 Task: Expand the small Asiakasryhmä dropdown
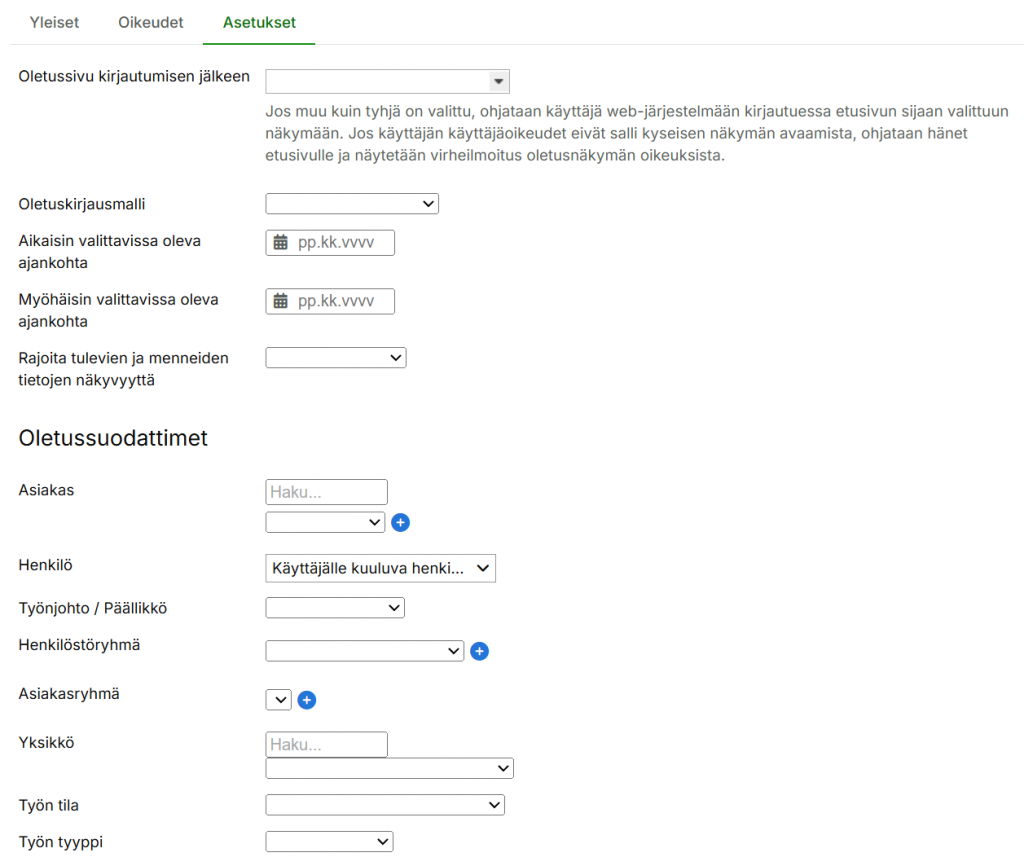[x=278, y=700]
